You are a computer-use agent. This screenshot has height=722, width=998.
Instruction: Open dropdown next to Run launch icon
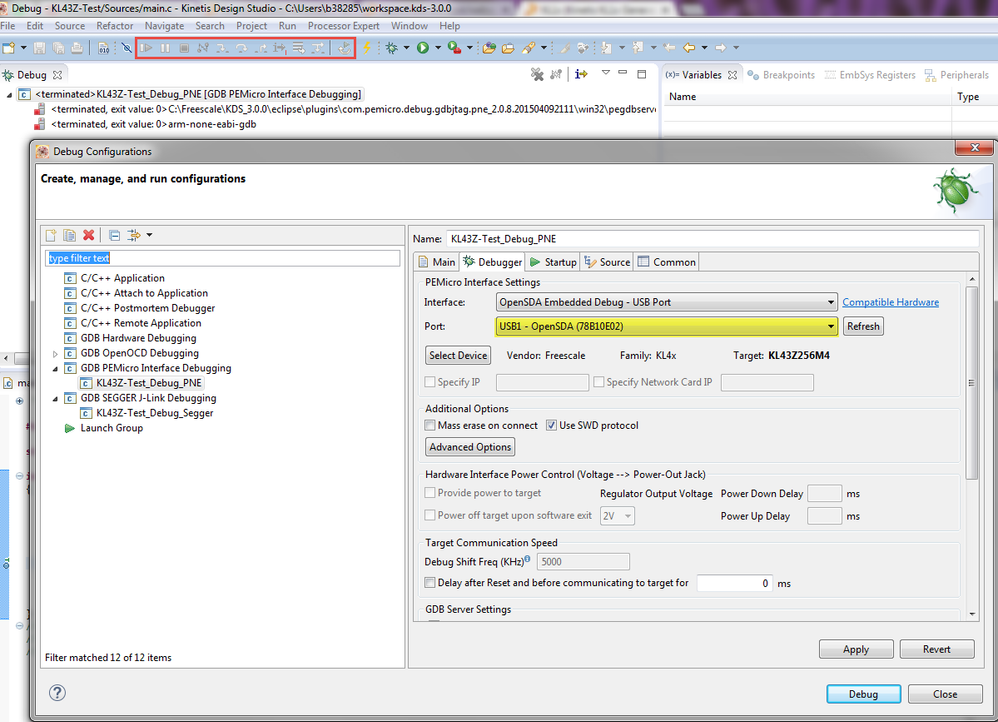point(437,48)
